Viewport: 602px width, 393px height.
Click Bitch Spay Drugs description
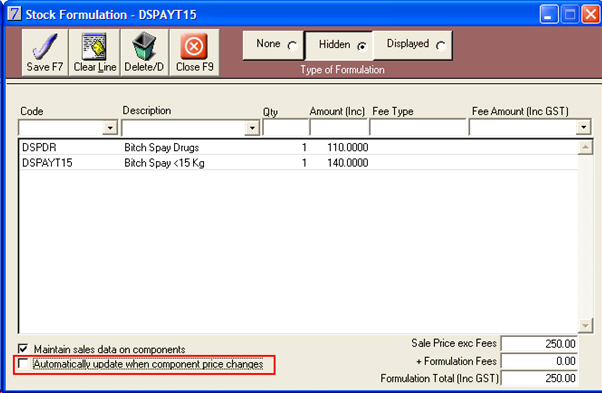(162, 147)
